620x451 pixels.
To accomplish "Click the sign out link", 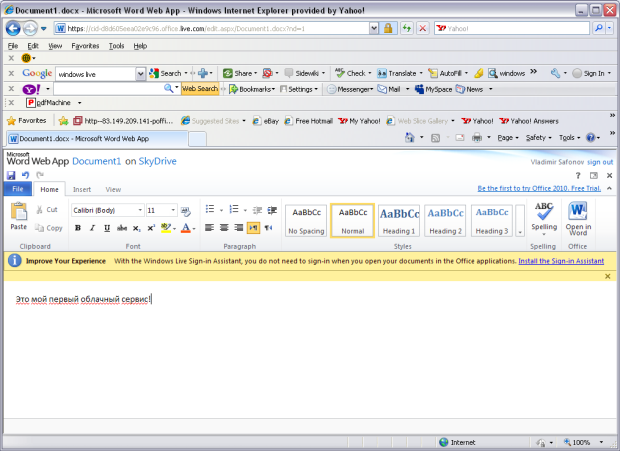I will click(600, 162).
